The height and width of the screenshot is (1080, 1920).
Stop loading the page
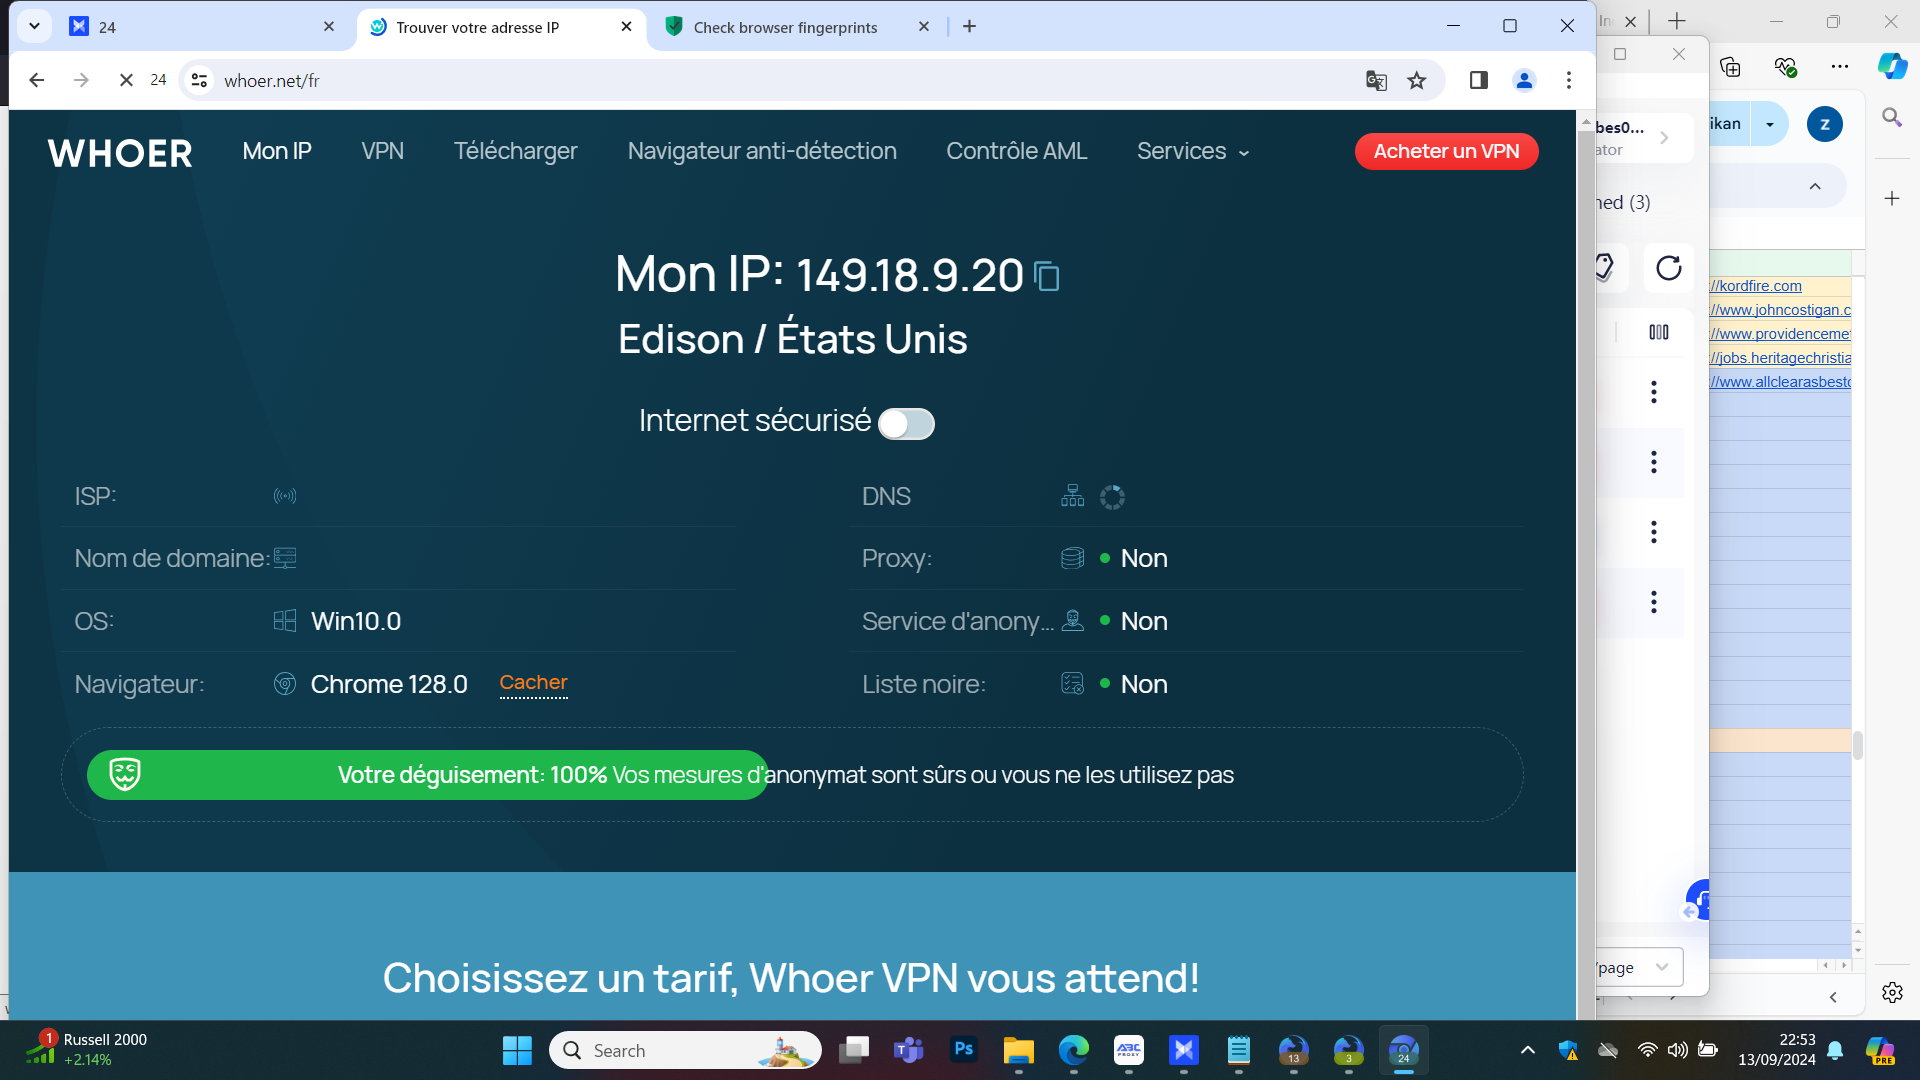(126, 80)
